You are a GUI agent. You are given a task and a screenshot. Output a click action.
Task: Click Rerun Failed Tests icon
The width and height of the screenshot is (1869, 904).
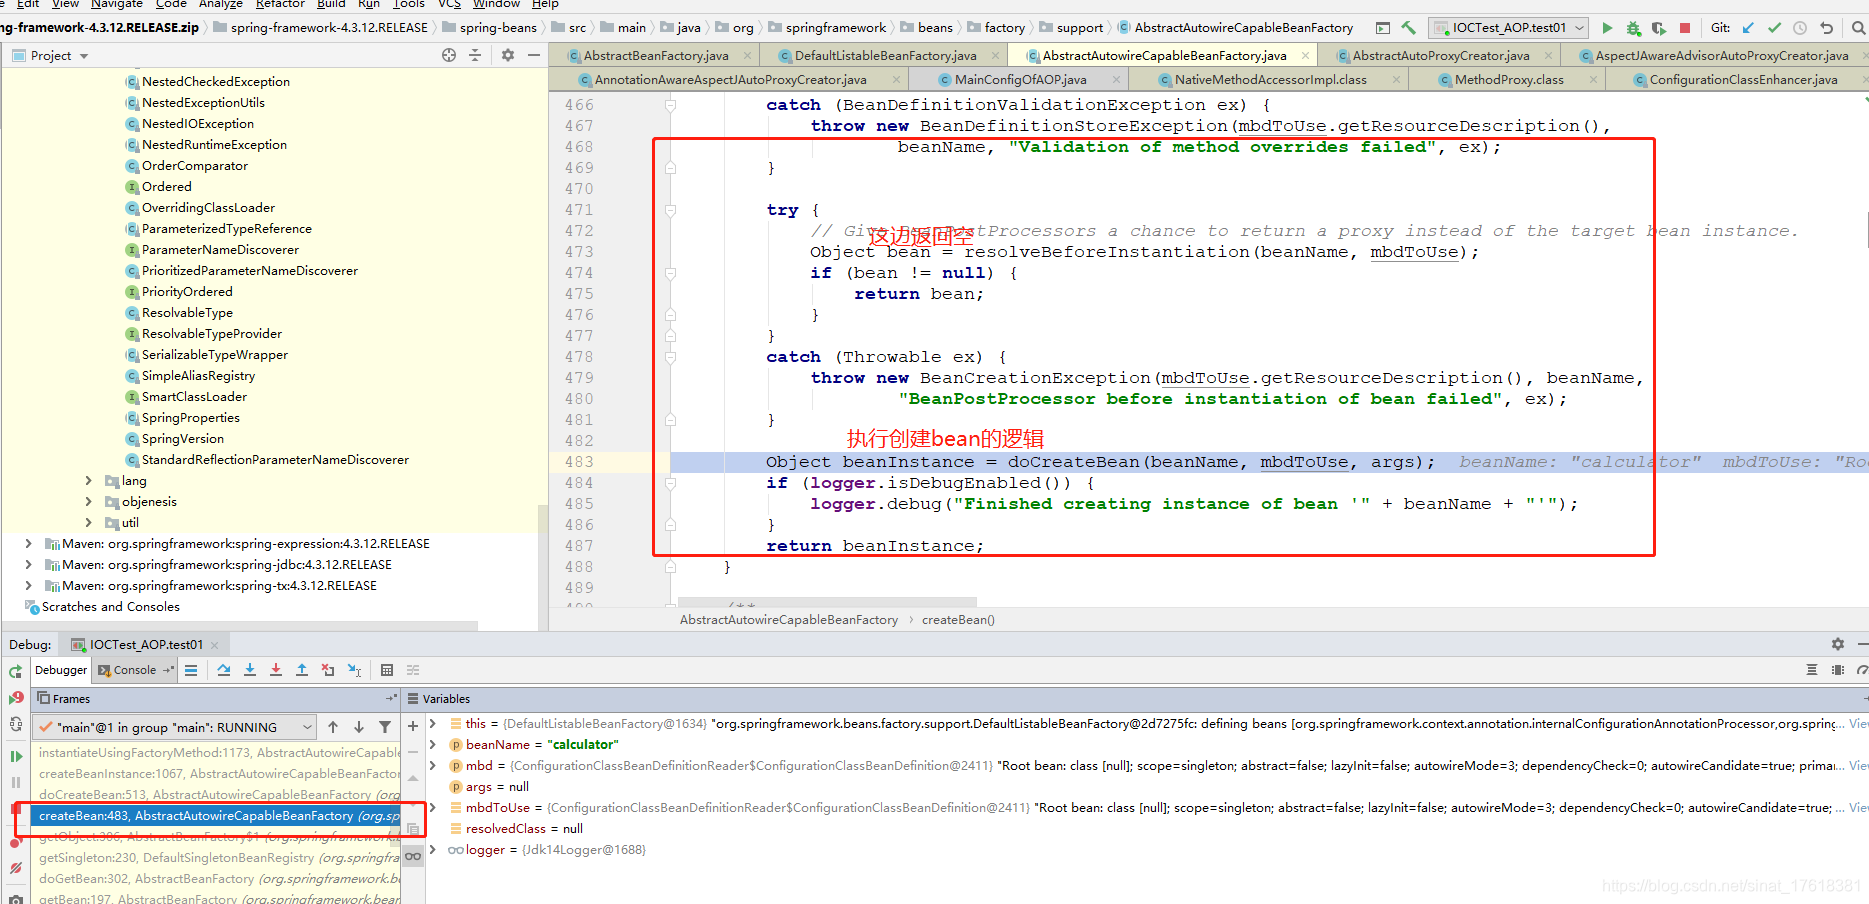15,697
